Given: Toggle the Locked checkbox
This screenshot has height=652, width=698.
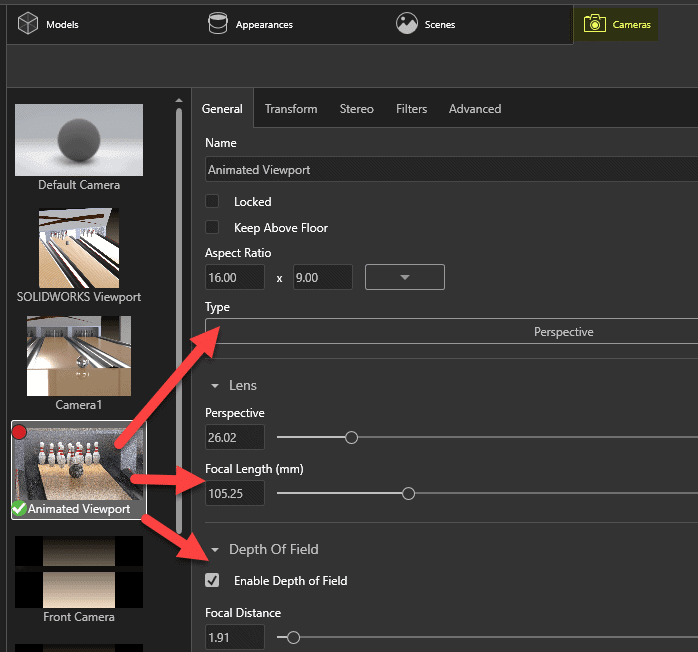Looking at the screenshot, I should 212,201.
